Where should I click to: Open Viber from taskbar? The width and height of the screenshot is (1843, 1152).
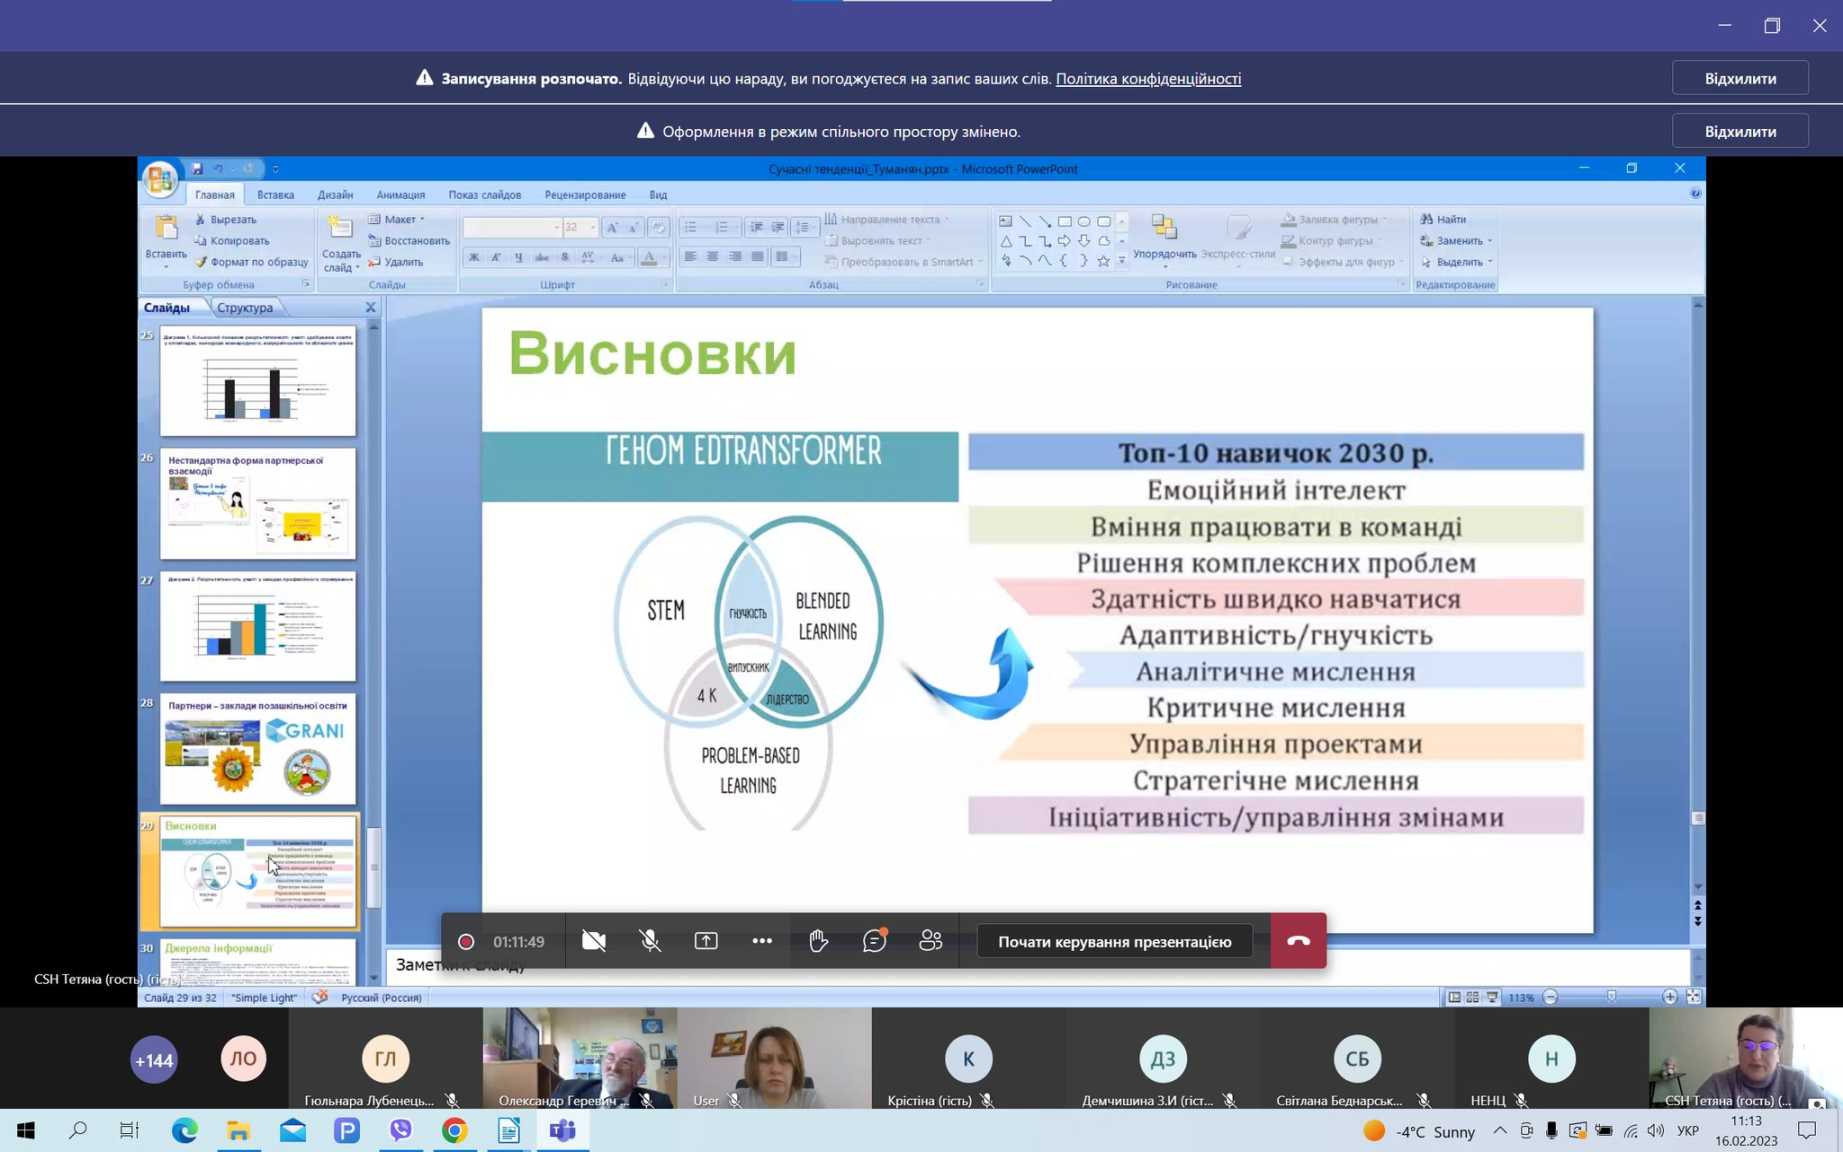pyautogui.click(x=400, y=1131)
